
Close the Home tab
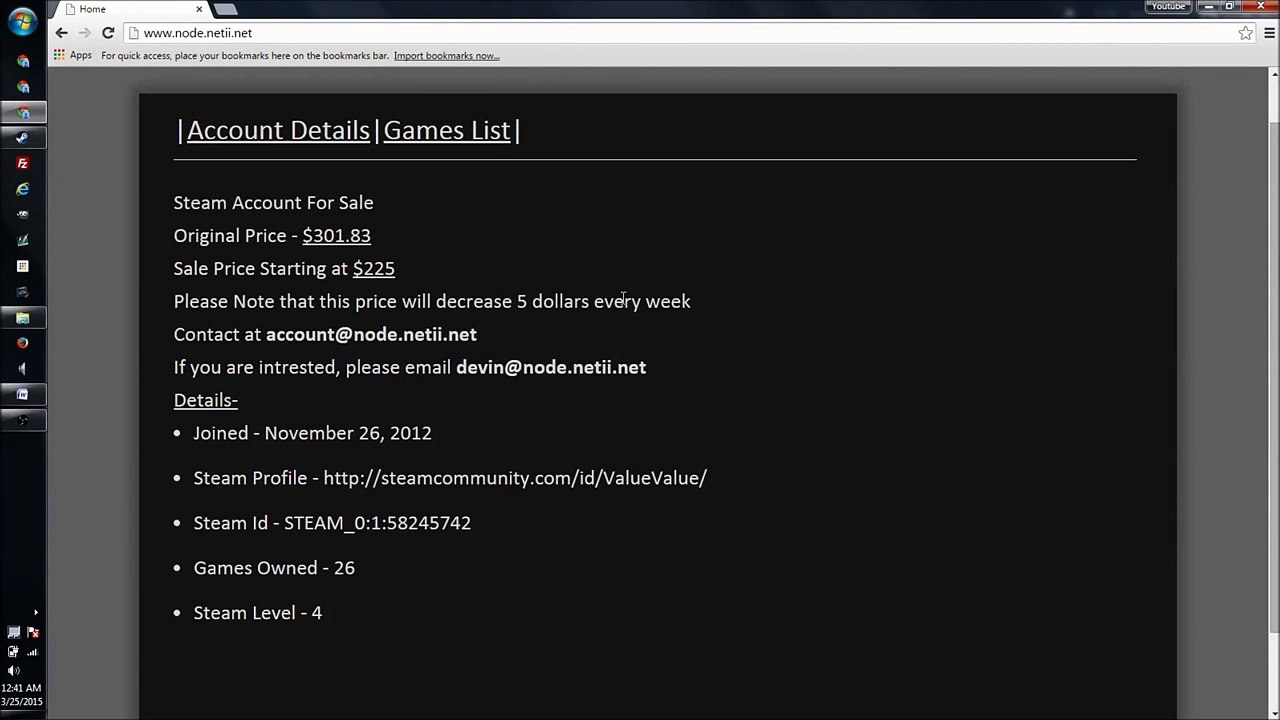point(199,9)
